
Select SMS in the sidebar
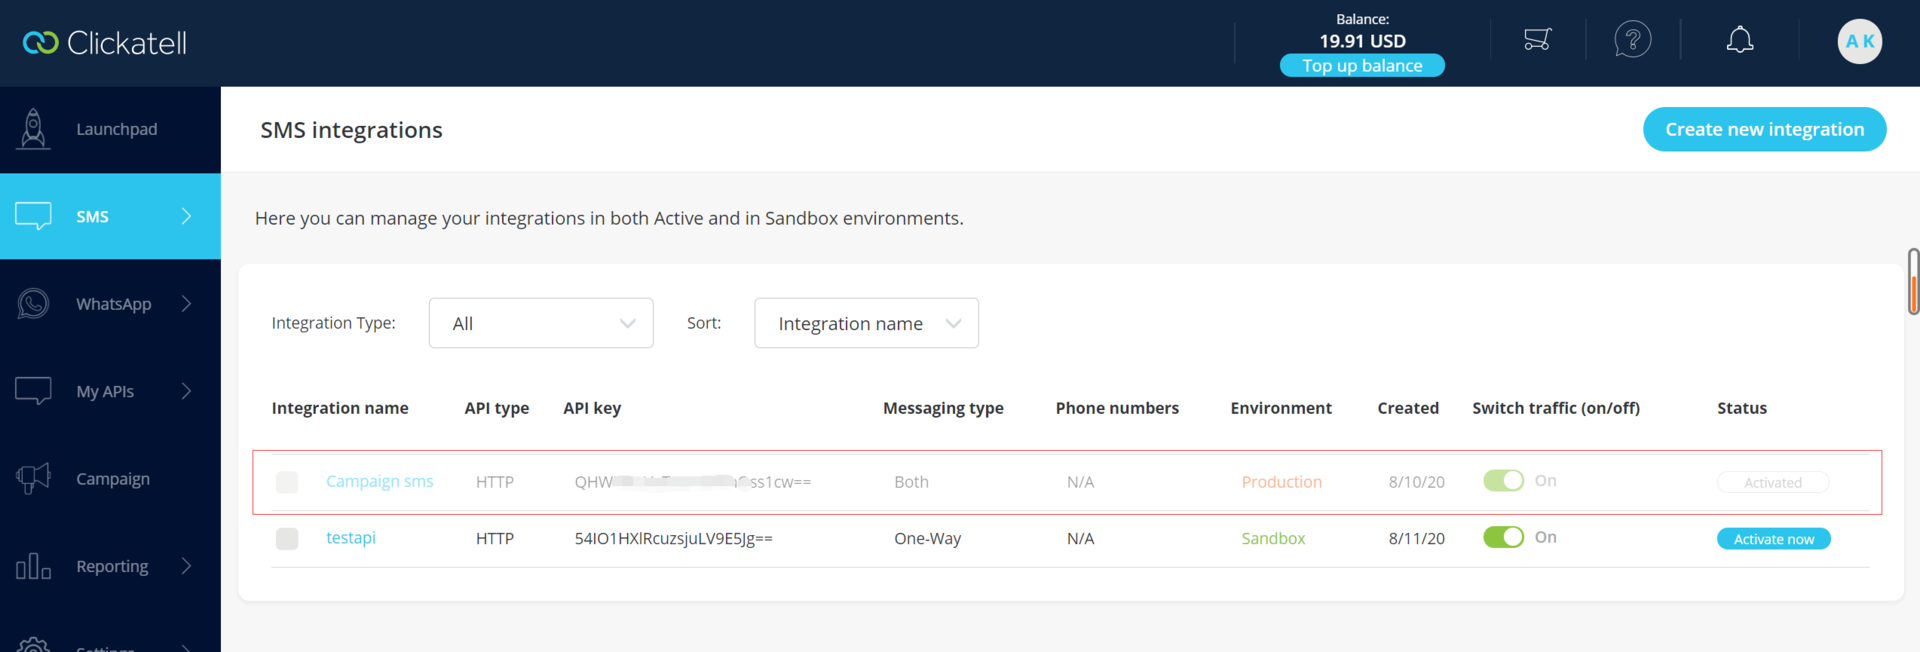click(110, 216)
